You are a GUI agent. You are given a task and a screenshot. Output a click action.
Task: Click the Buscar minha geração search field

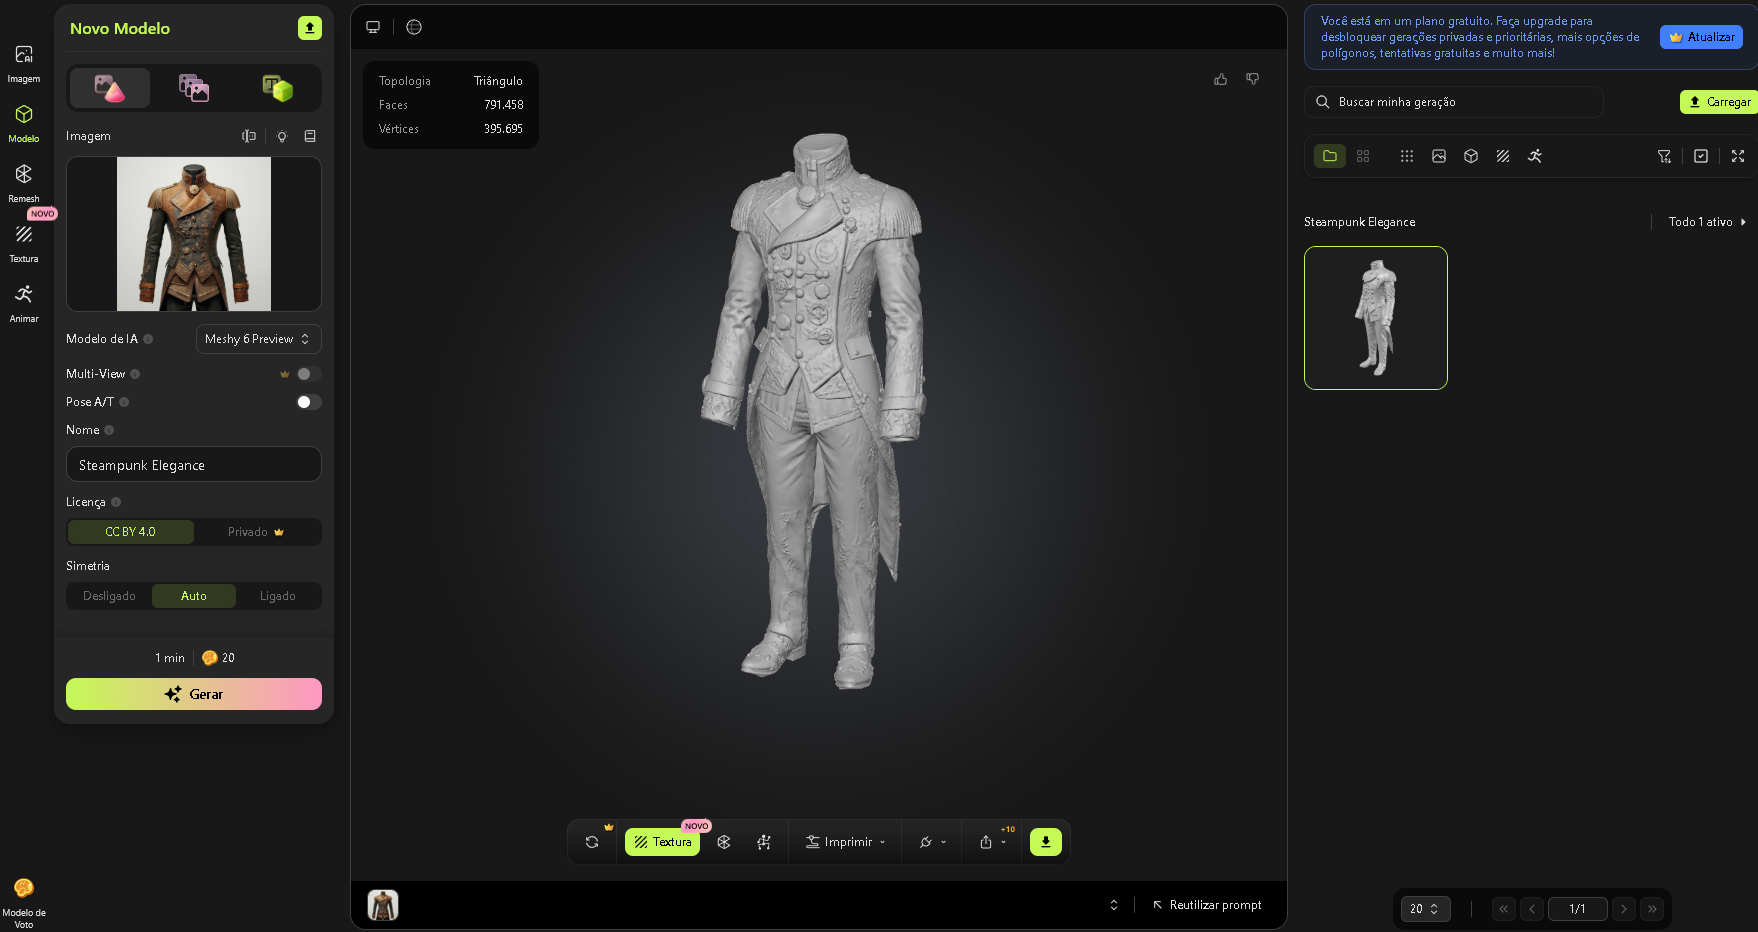click(1454, 102)
